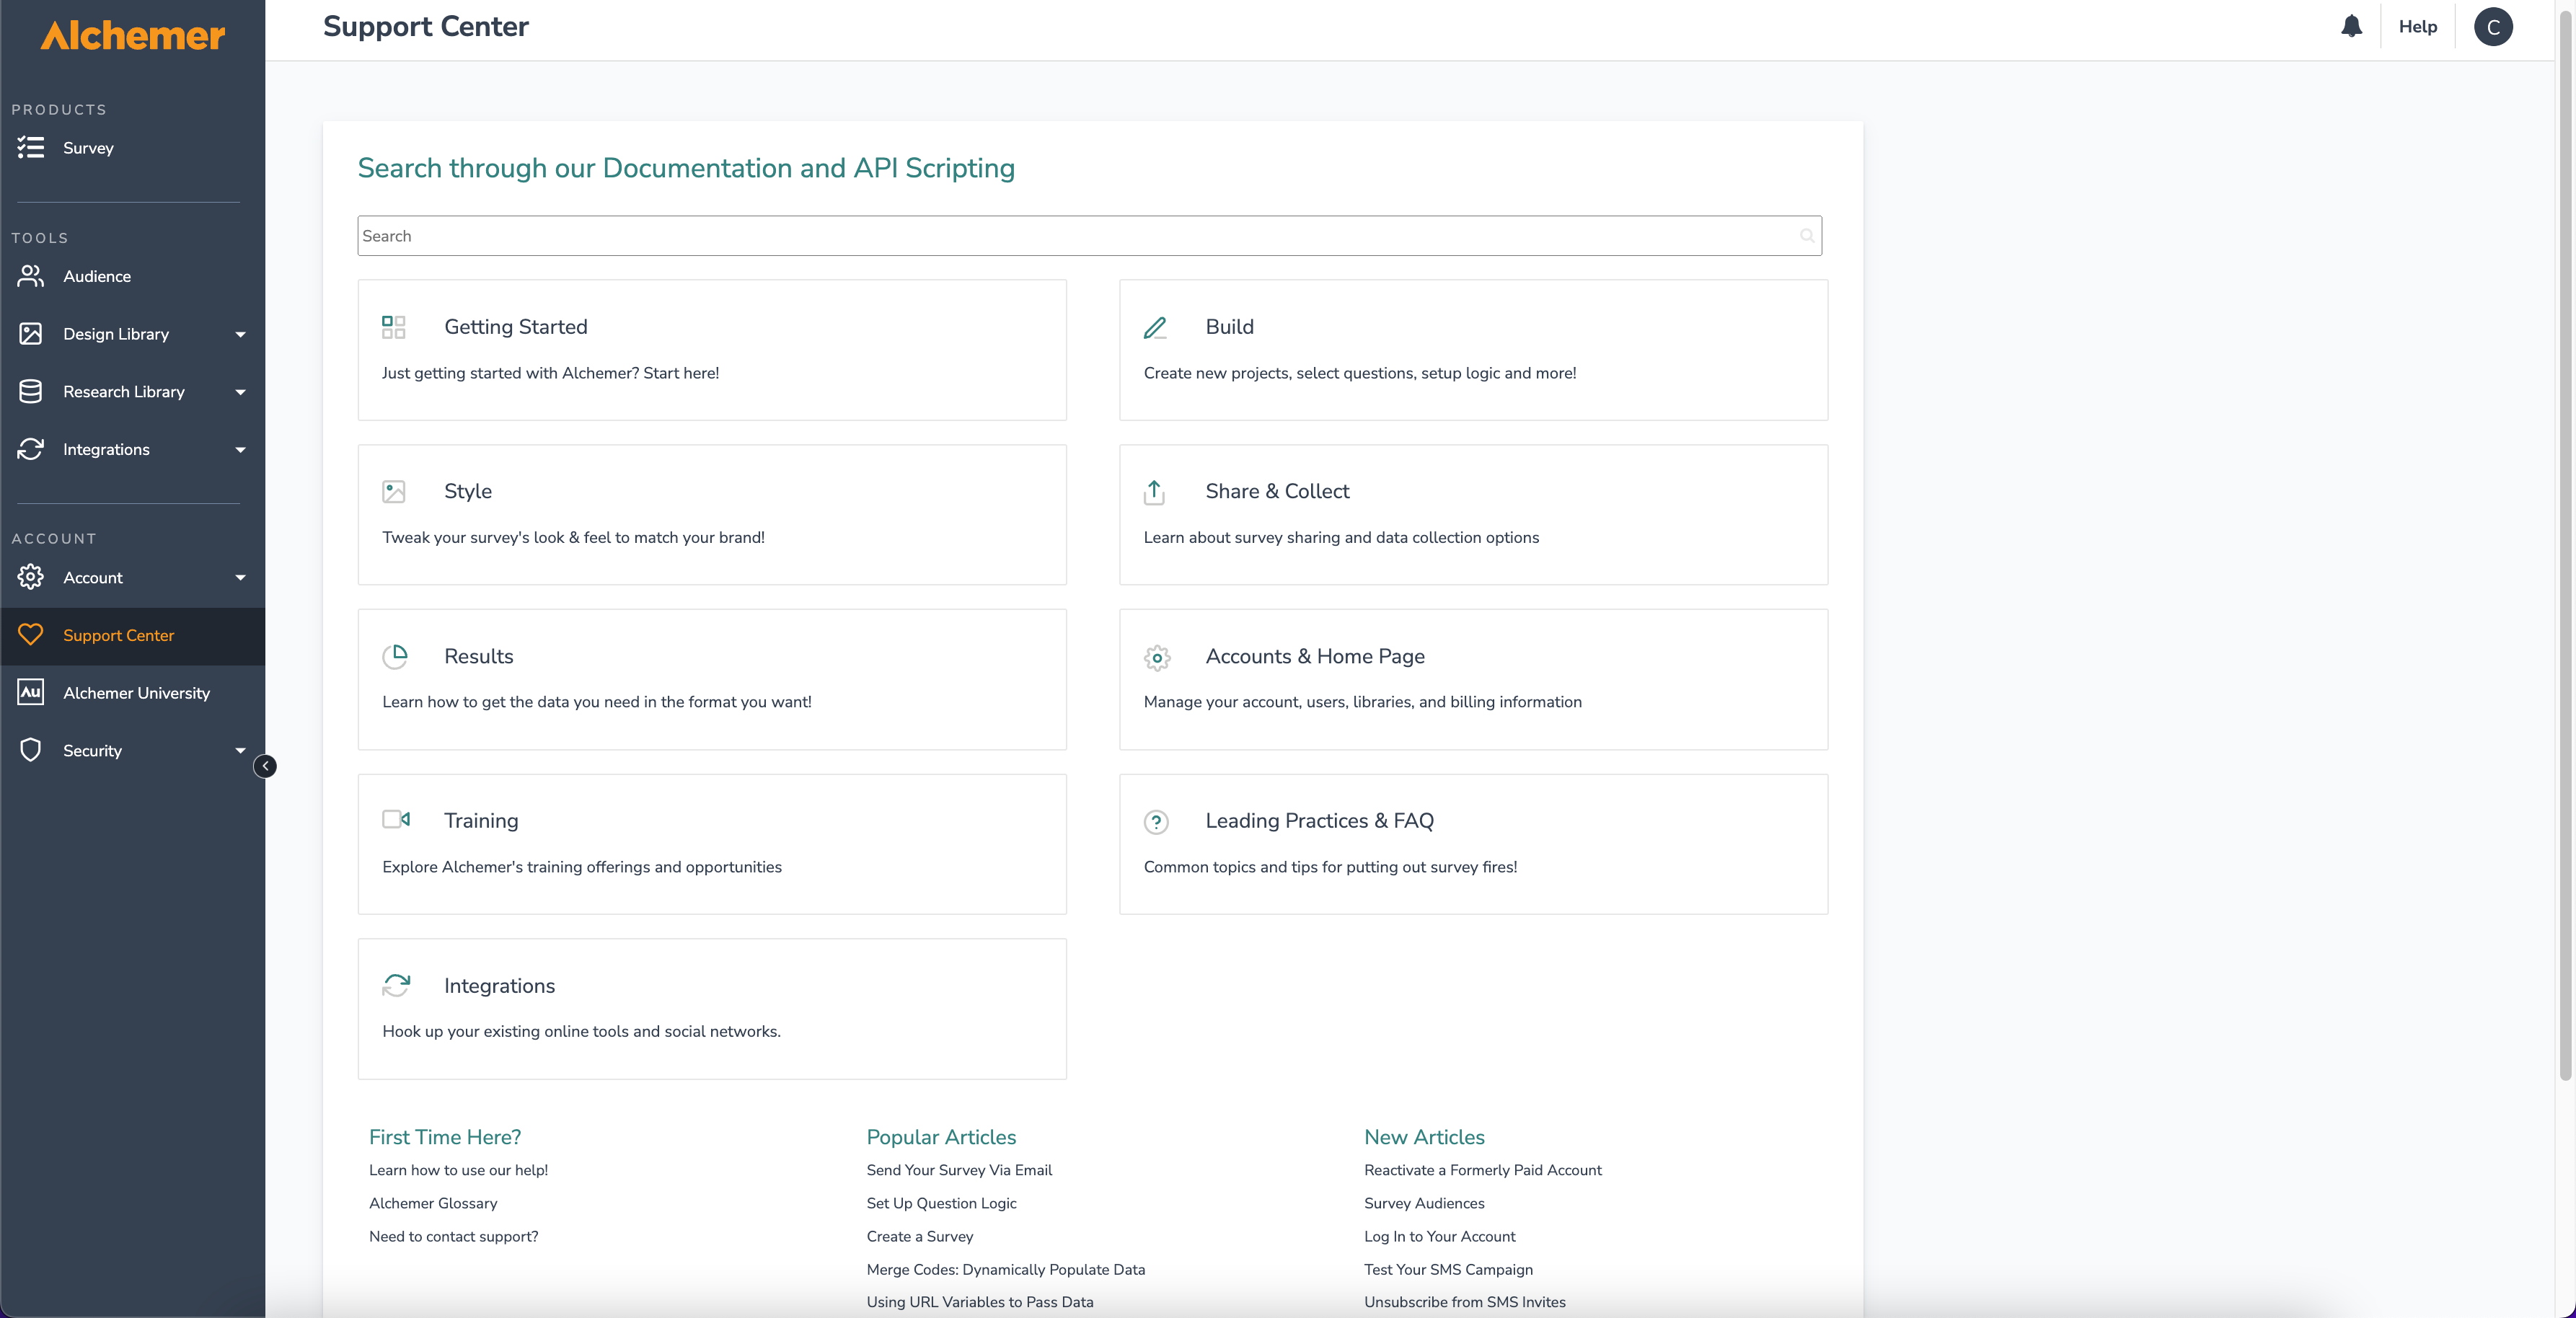Click 'Explore Alchemer's training offerings' description

point(581,867)
